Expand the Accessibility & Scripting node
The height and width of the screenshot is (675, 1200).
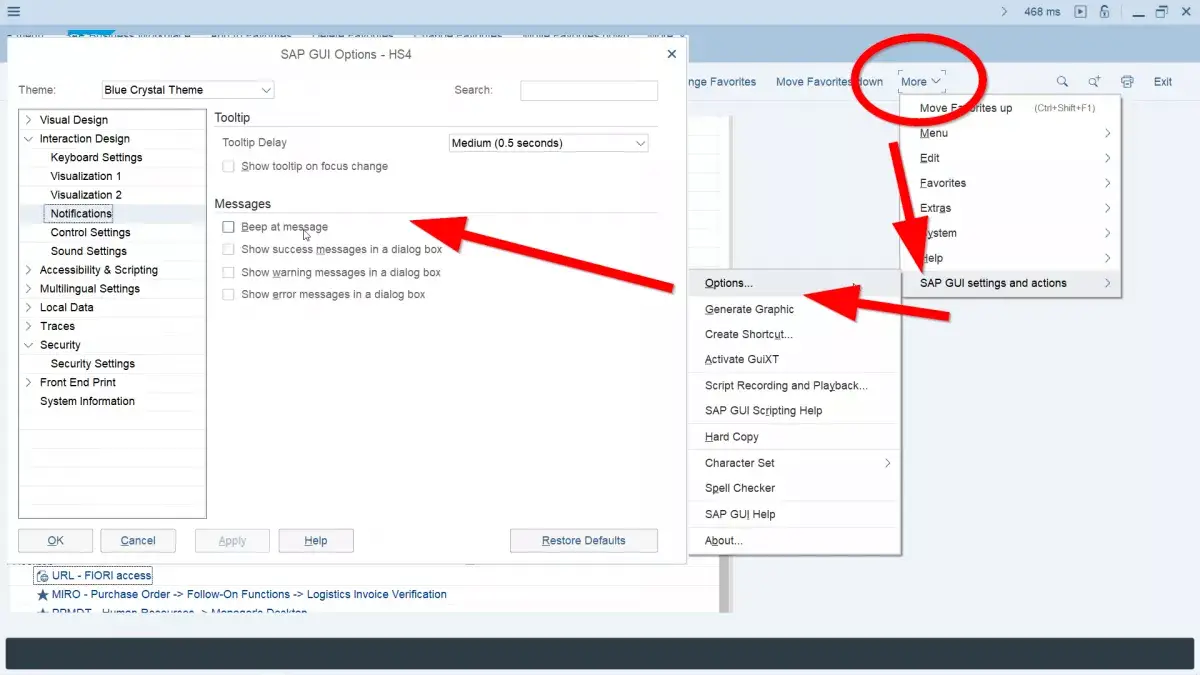[x=28, y=270]
